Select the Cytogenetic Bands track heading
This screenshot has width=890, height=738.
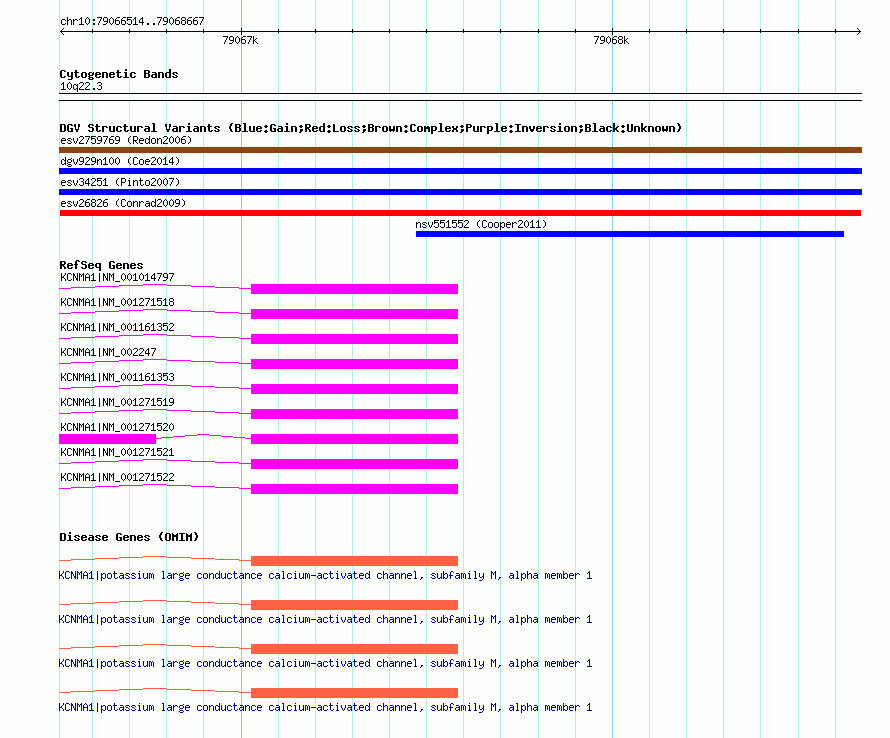(x=119, y=74)
